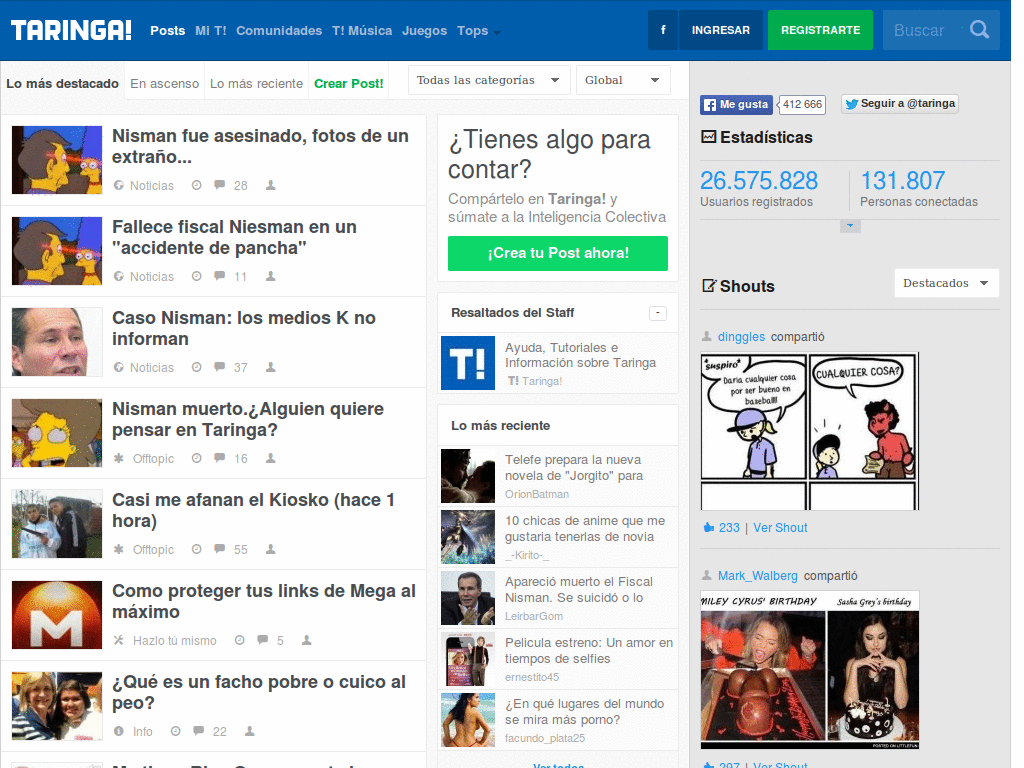Open 10 chicas de anime post
1024x768 pixels.
pos(584,528)
